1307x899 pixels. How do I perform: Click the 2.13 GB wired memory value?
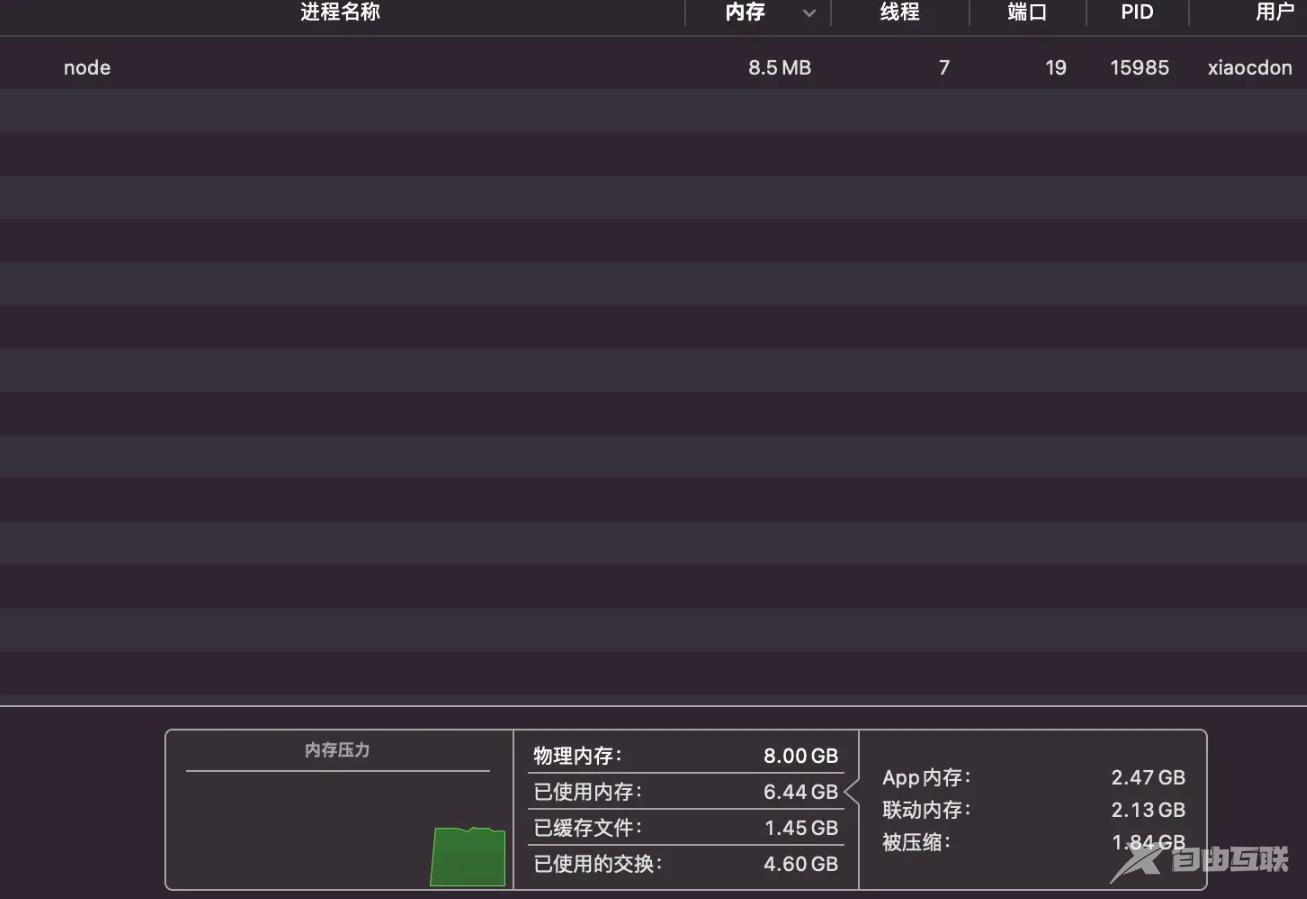click(x=1148, y=810)
